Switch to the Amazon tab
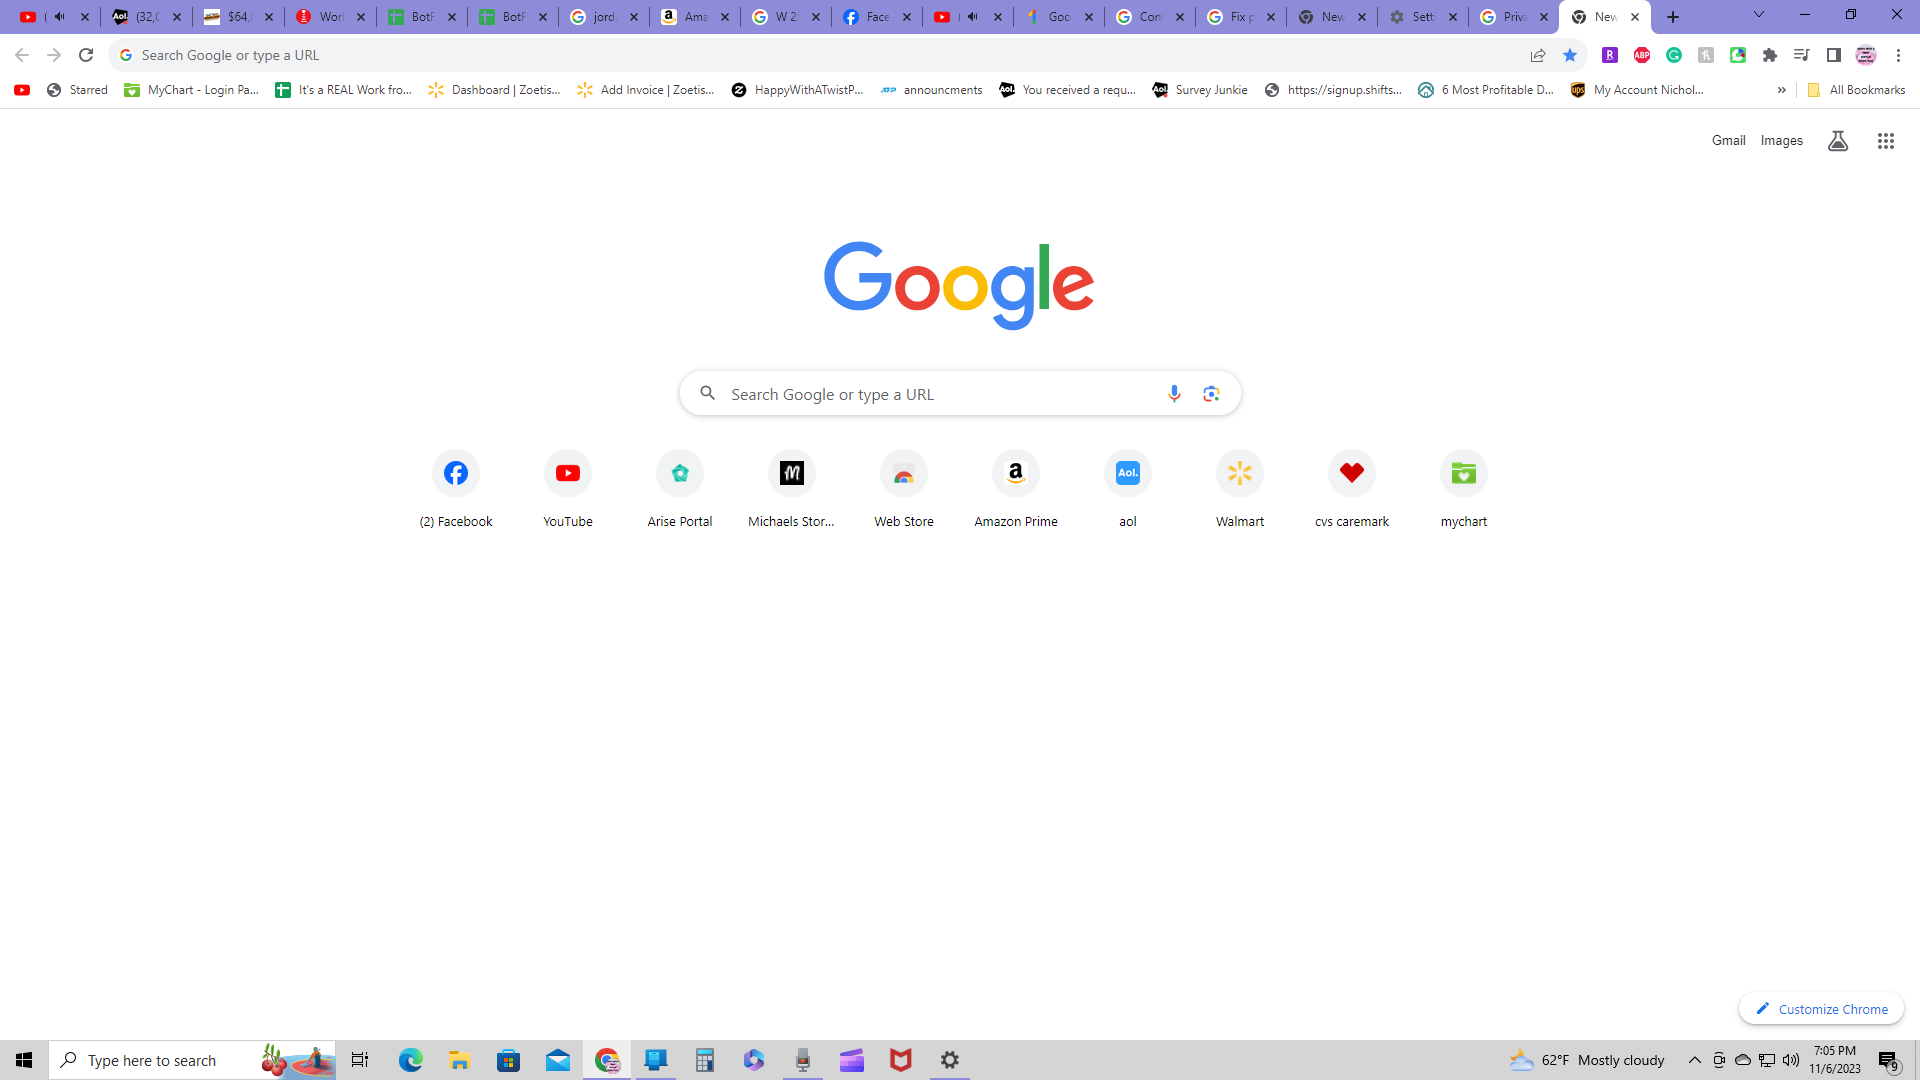The height and width of the screenshot is (1080, 1920). 695,17
